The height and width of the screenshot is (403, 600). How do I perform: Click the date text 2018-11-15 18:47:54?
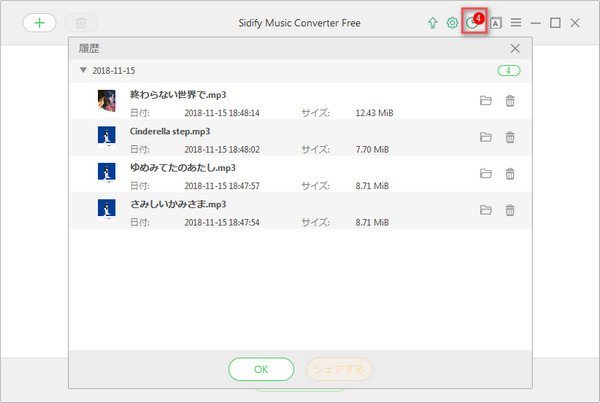[222, 222]
